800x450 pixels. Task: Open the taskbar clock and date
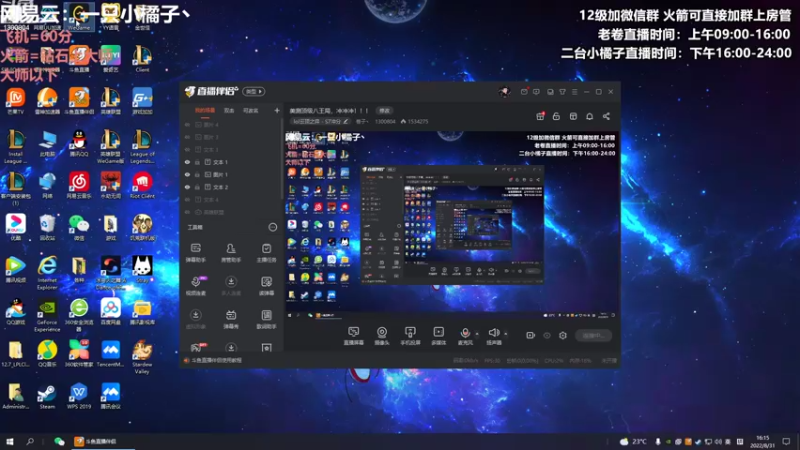pyautogui.click(x=763, y=441)
